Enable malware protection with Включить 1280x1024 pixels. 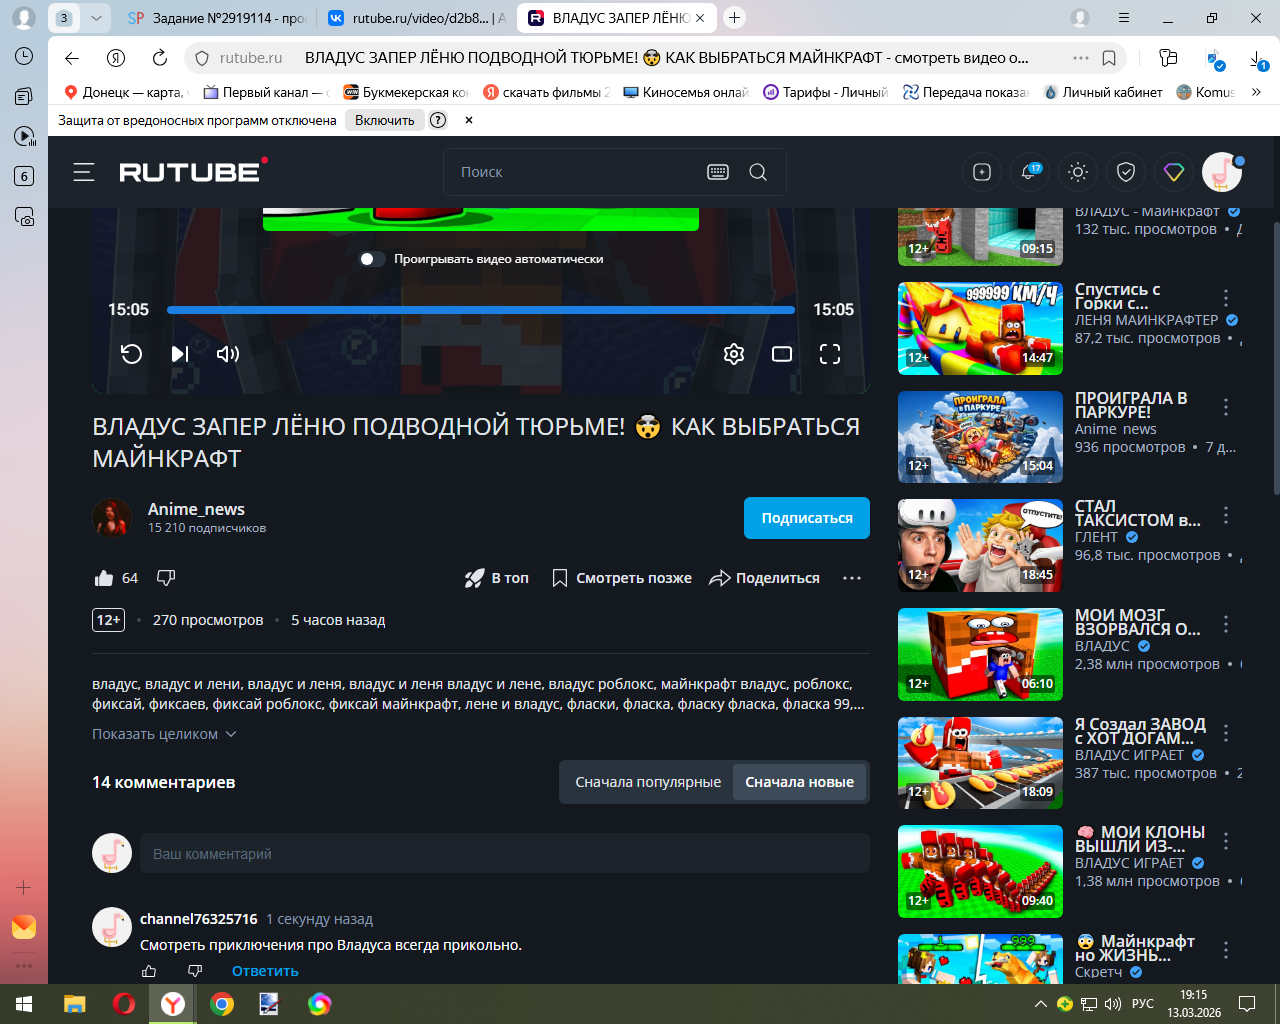coord(384,120)
